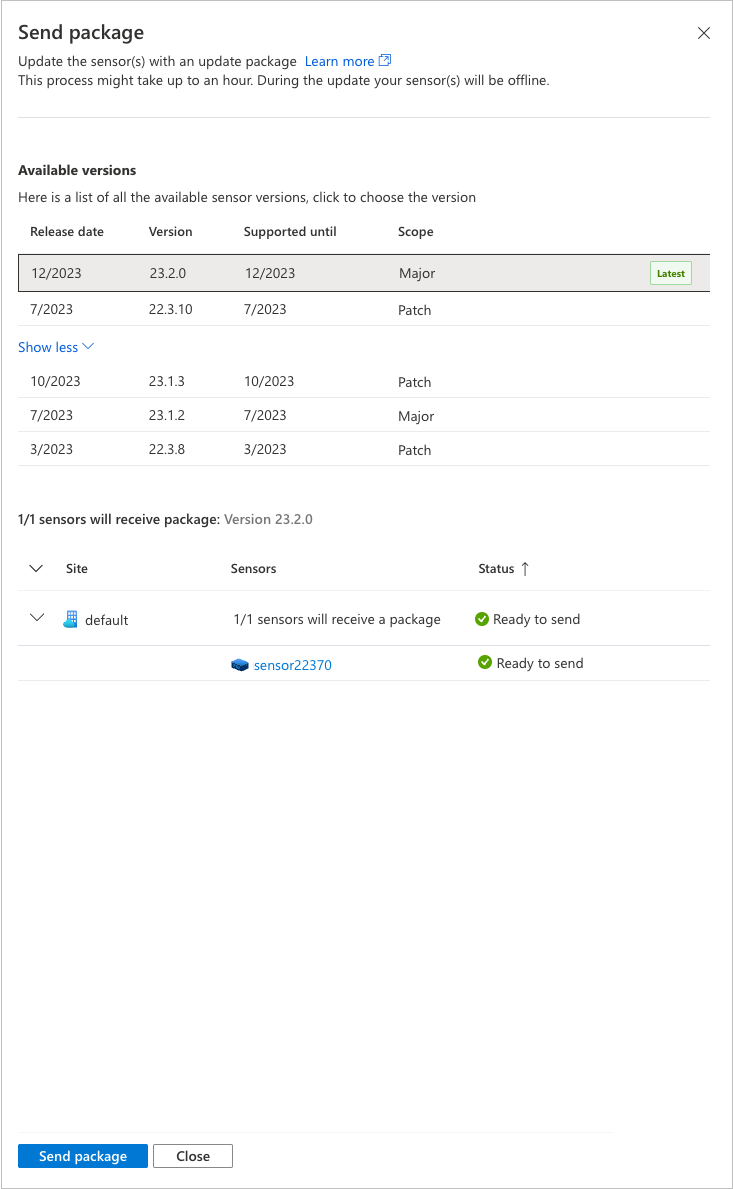734x1189 pixels.
Task: Click the Supported until column header
Action: (x=290, y=232)
